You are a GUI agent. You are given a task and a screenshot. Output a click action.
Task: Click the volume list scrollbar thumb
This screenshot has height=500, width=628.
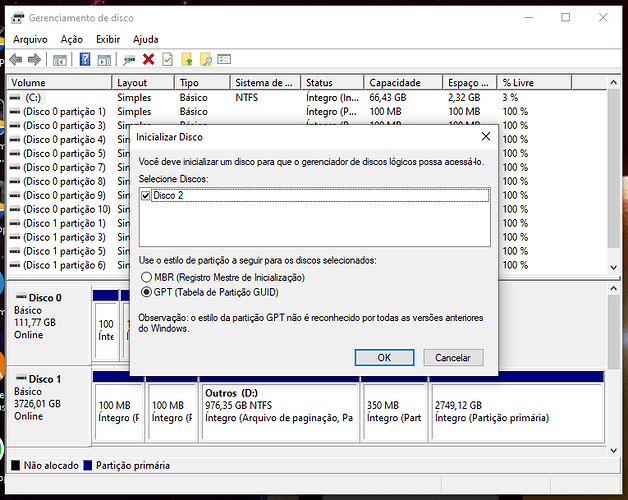click(614, 168)
